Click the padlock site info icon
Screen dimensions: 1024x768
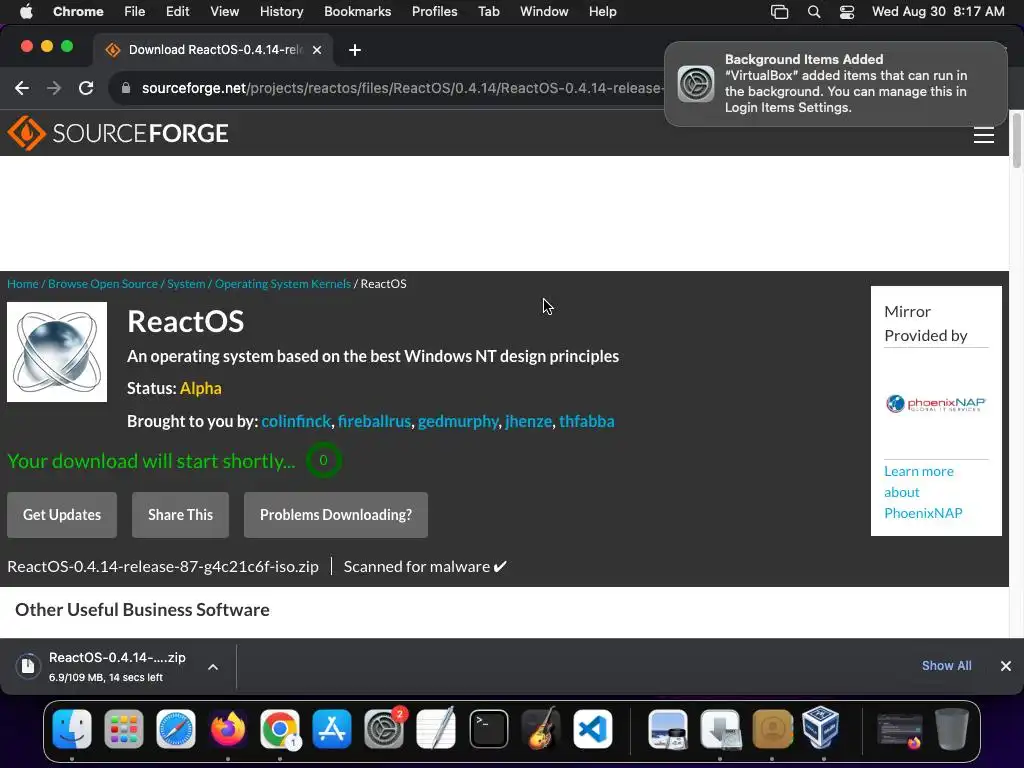click(126, 88)
